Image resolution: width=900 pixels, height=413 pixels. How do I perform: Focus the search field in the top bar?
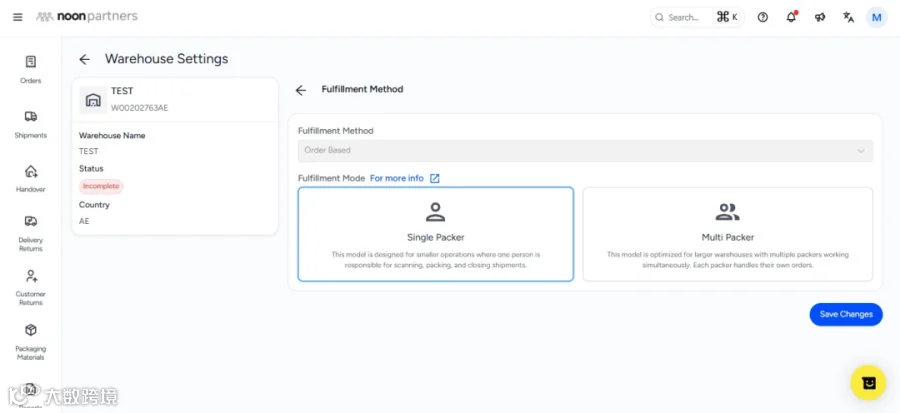point(697,17)
